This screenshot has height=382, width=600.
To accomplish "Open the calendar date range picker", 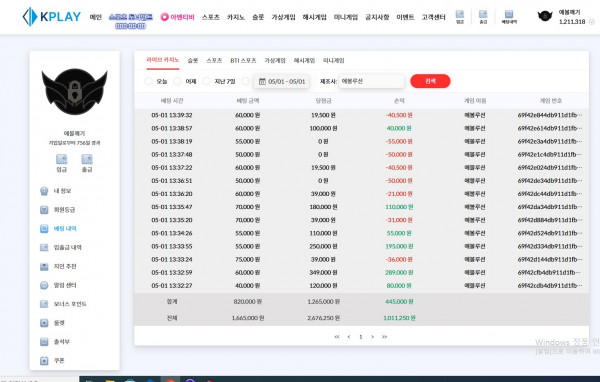I will click(282, 81).
